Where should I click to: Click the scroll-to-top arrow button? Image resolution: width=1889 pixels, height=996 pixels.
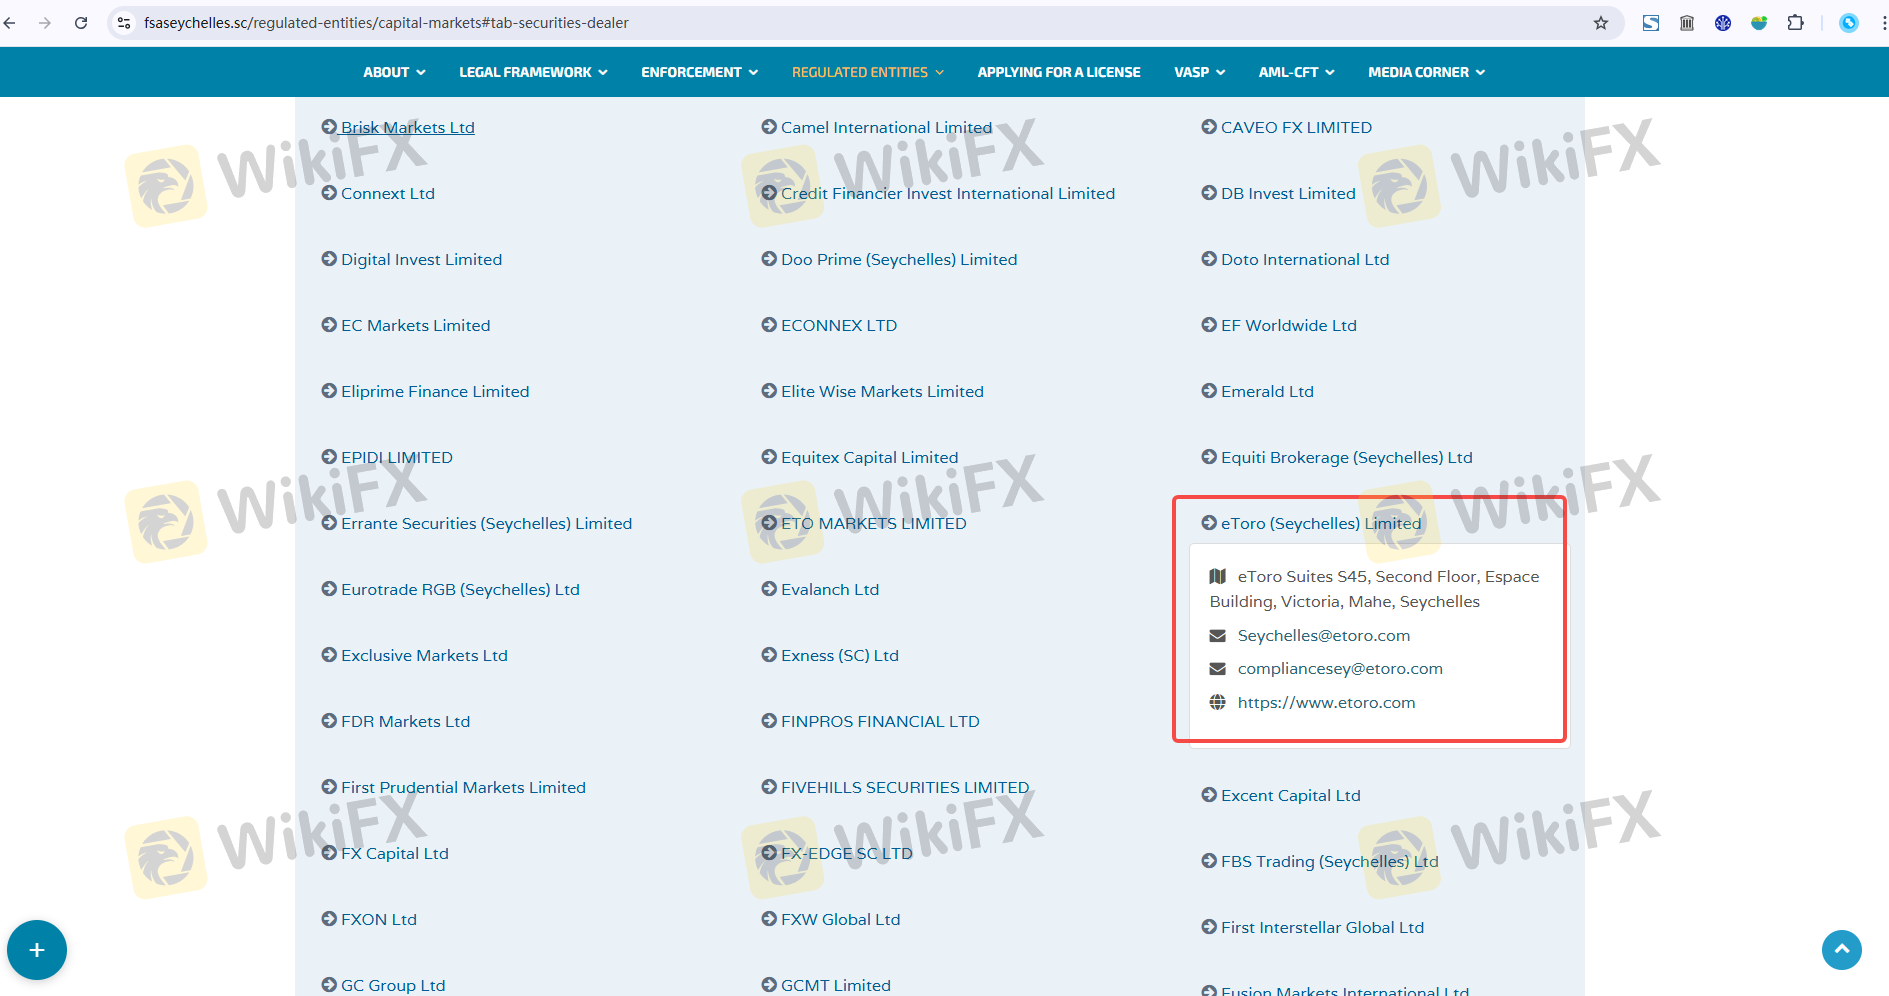(x=1842, y=950)
